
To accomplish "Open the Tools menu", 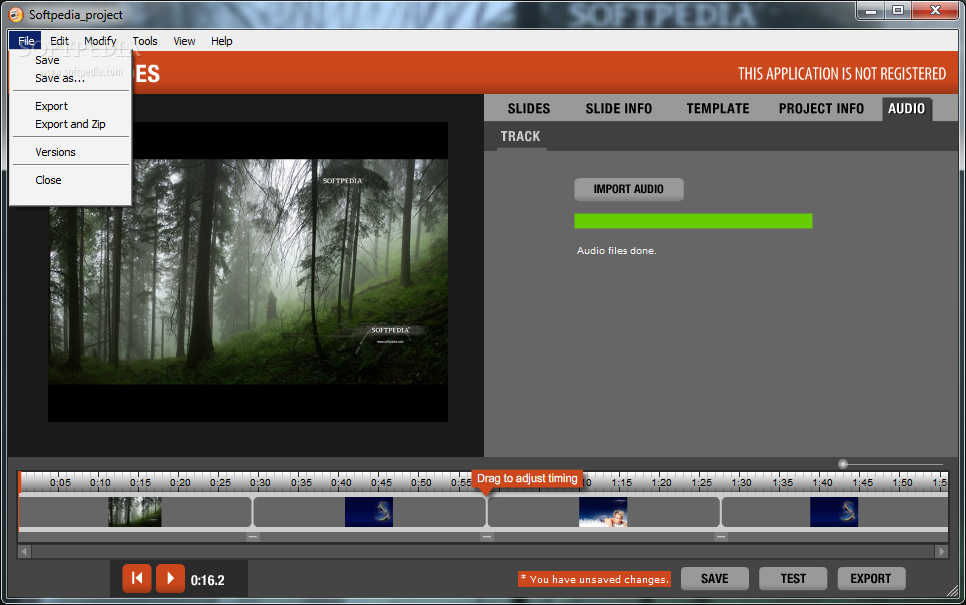I will pyautogui.click(x=145, y=41).
